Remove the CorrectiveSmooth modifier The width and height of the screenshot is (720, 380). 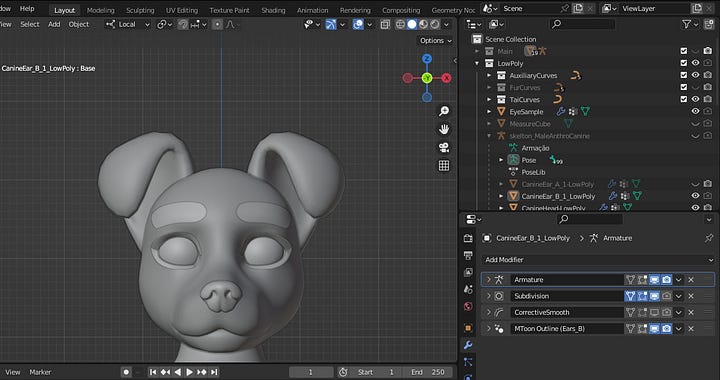(x=691, y=312)
